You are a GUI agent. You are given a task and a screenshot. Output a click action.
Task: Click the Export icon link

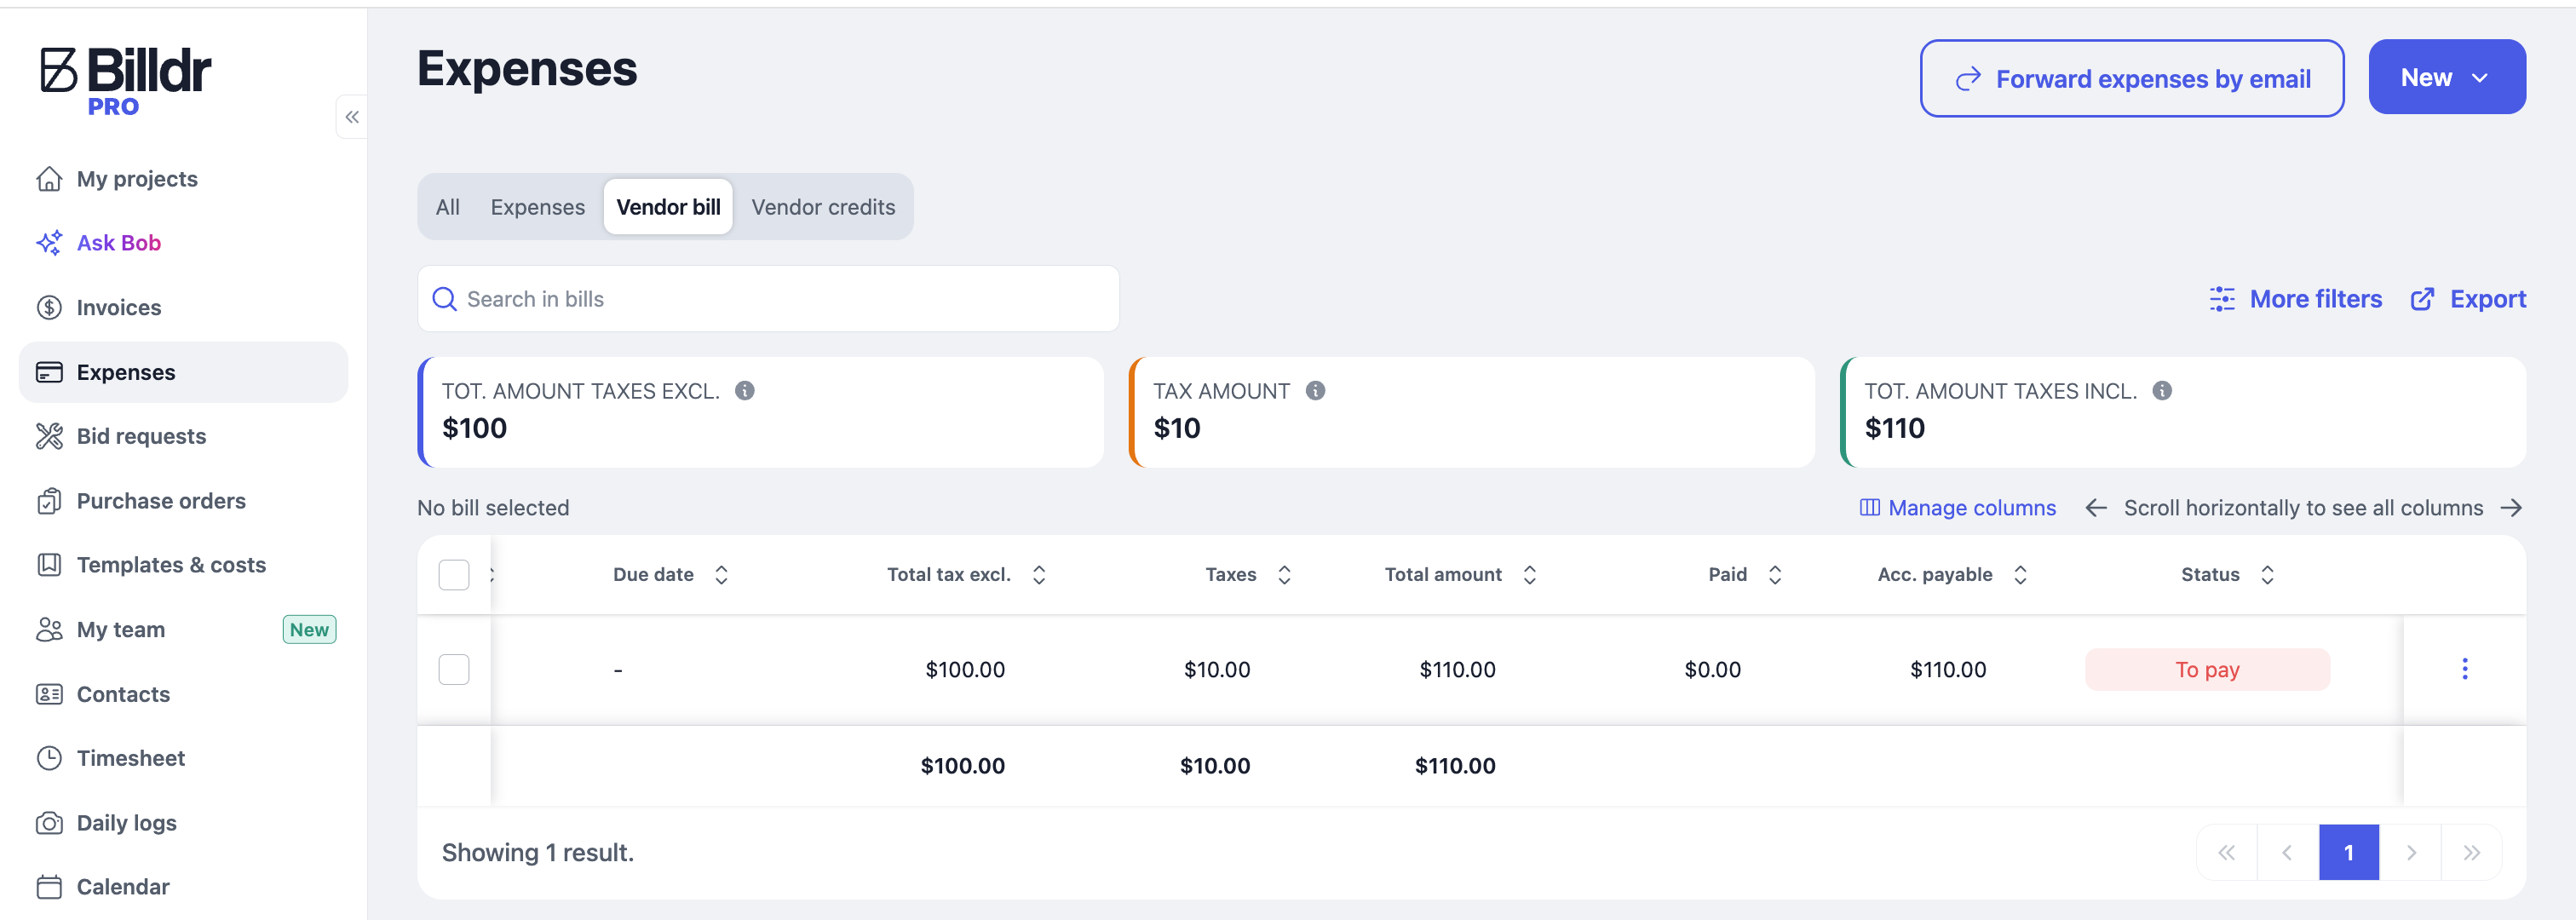pos(2423,299)
